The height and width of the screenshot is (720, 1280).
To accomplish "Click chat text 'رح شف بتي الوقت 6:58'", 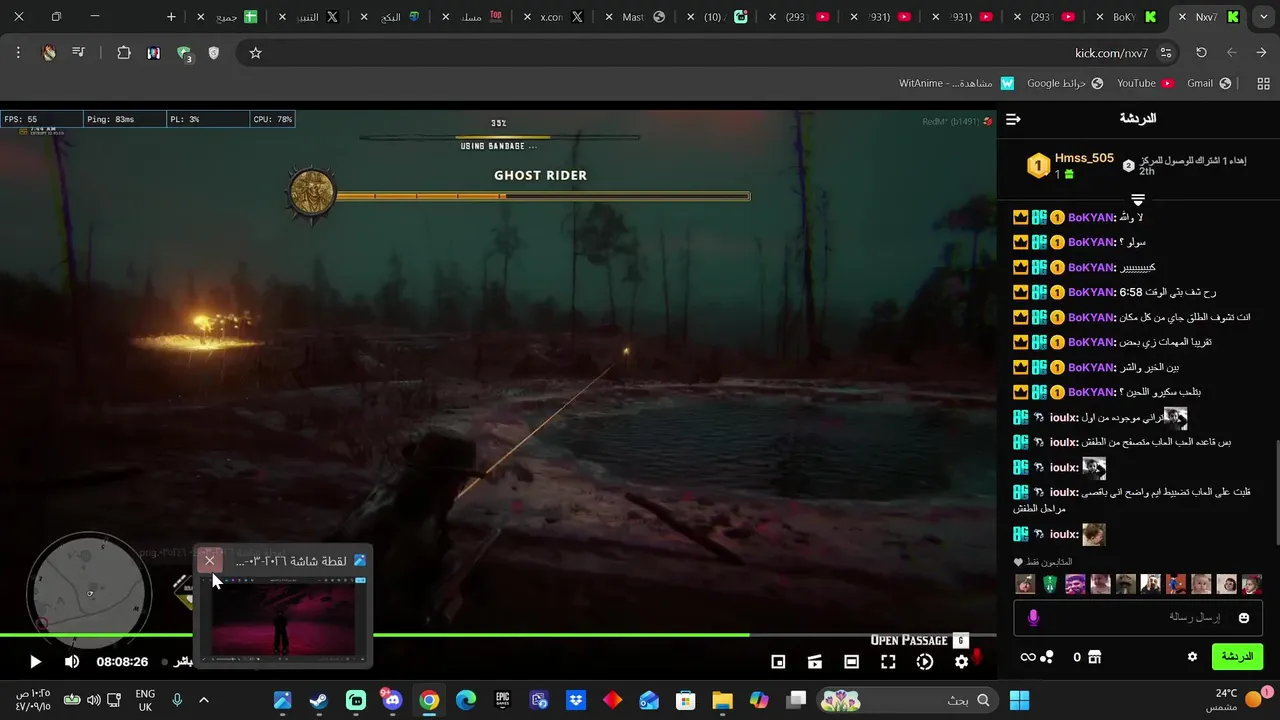I will (1167, 292).
